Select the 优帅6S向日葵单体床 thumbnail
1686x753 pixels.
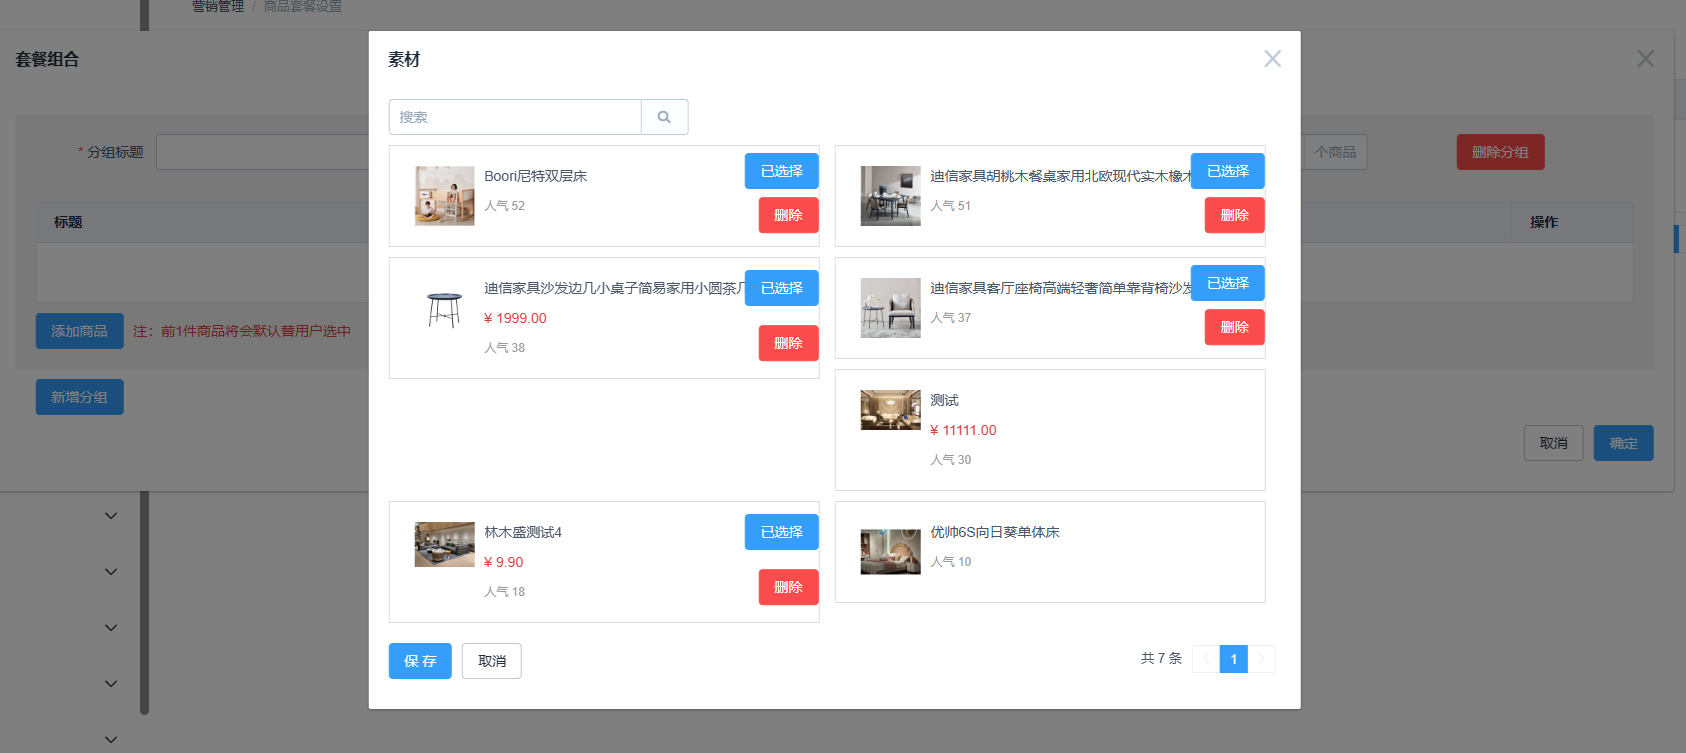(890, 552)
